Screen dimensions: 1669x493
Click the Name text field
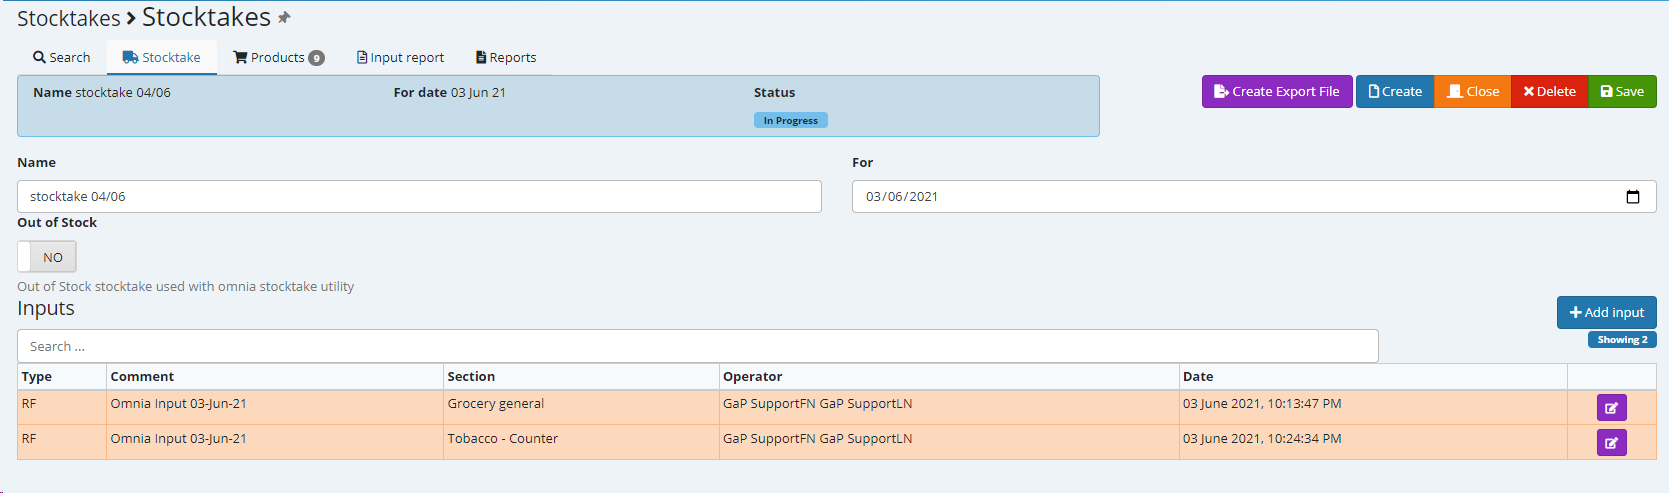[419, 197]
